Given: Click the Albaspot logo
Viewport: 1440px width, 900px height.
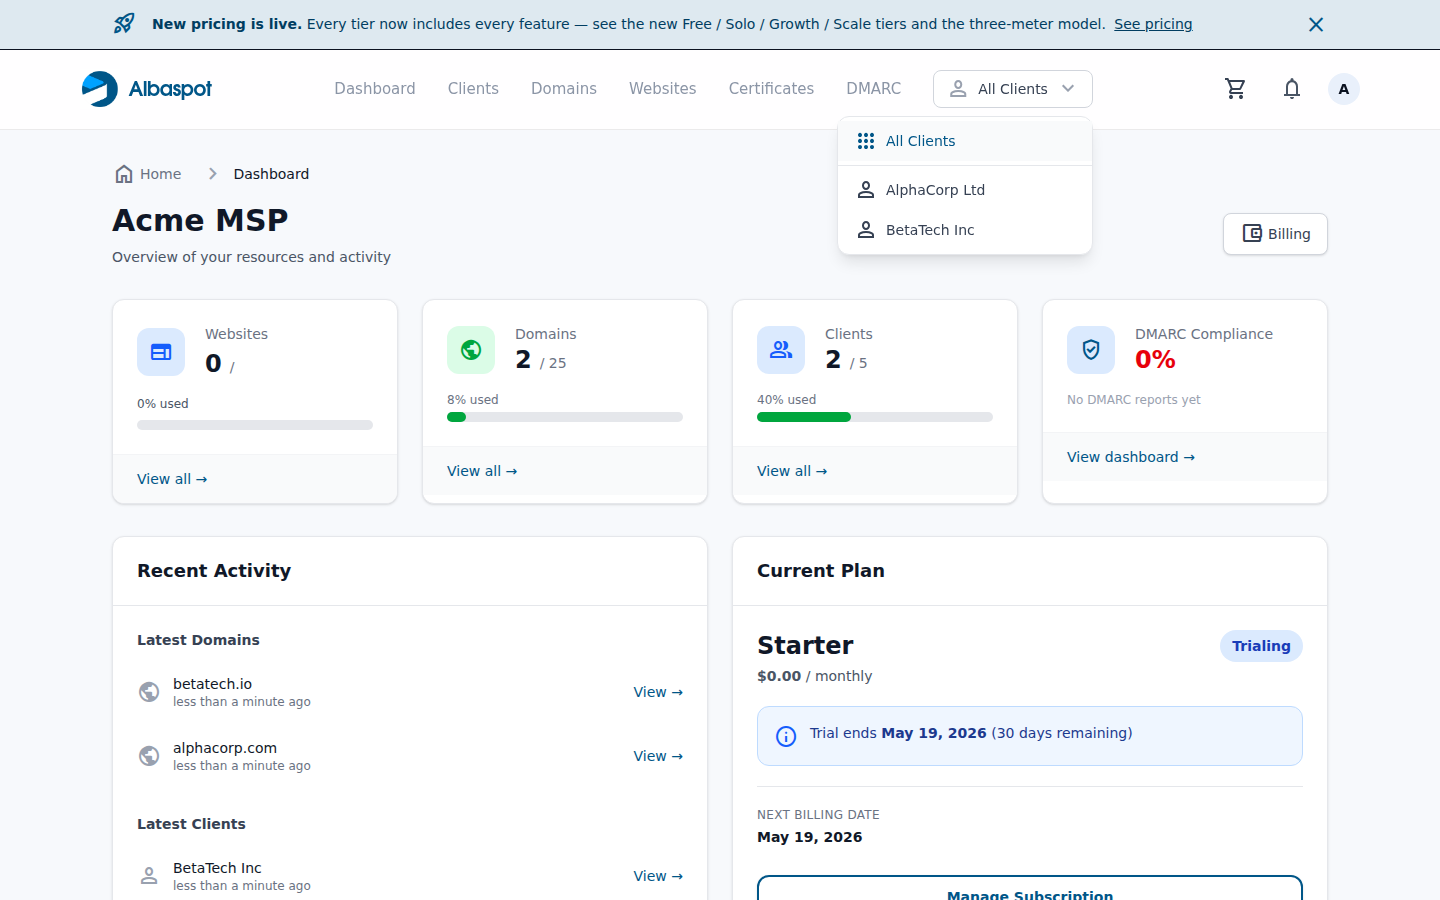Looking at the screenshot, I should pyautogui.click(x=147, y=89).
